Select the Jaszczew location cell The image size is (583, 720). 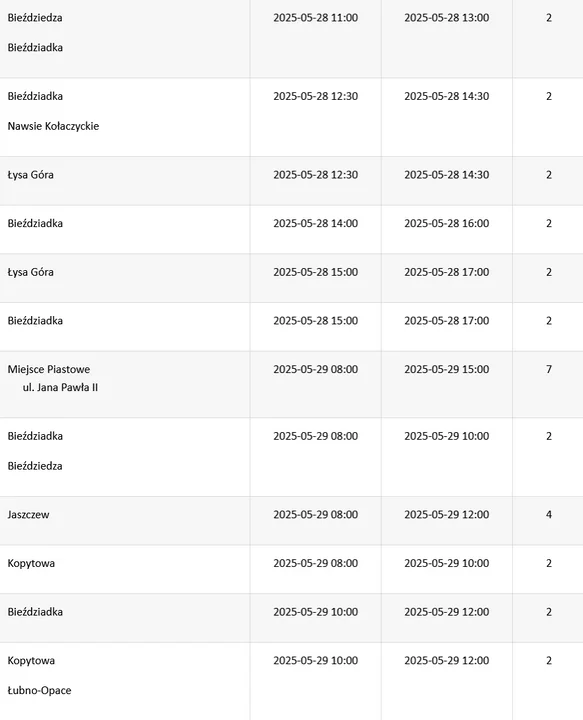(125, 521)
